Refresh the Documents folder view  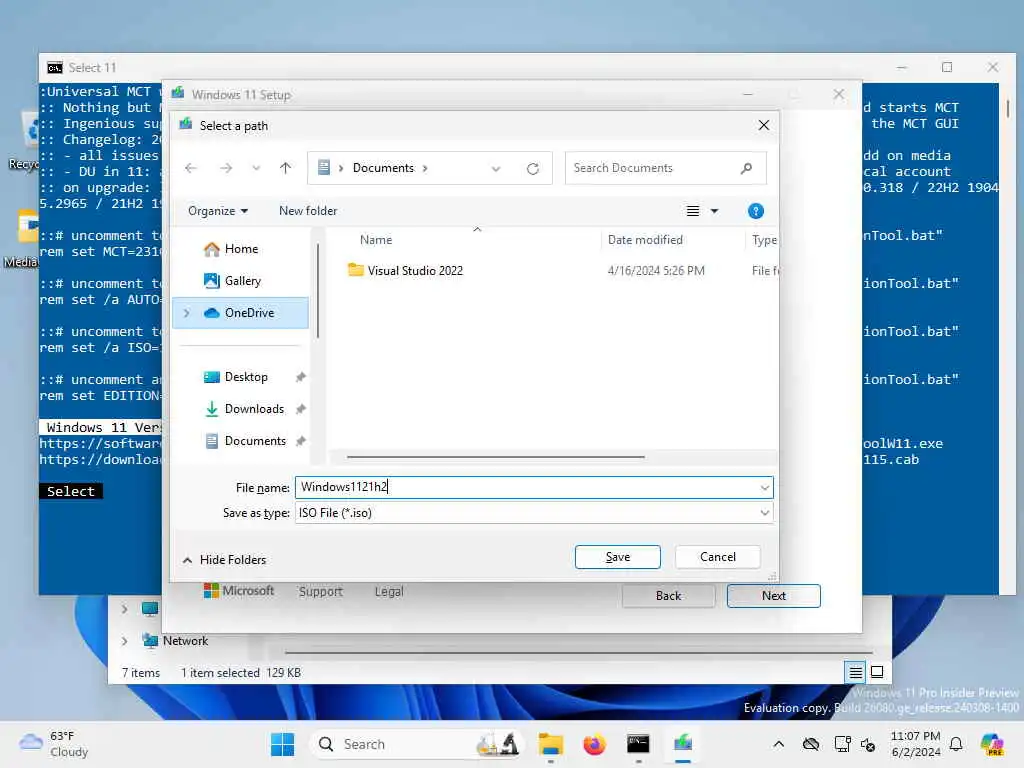pos(533,168)
